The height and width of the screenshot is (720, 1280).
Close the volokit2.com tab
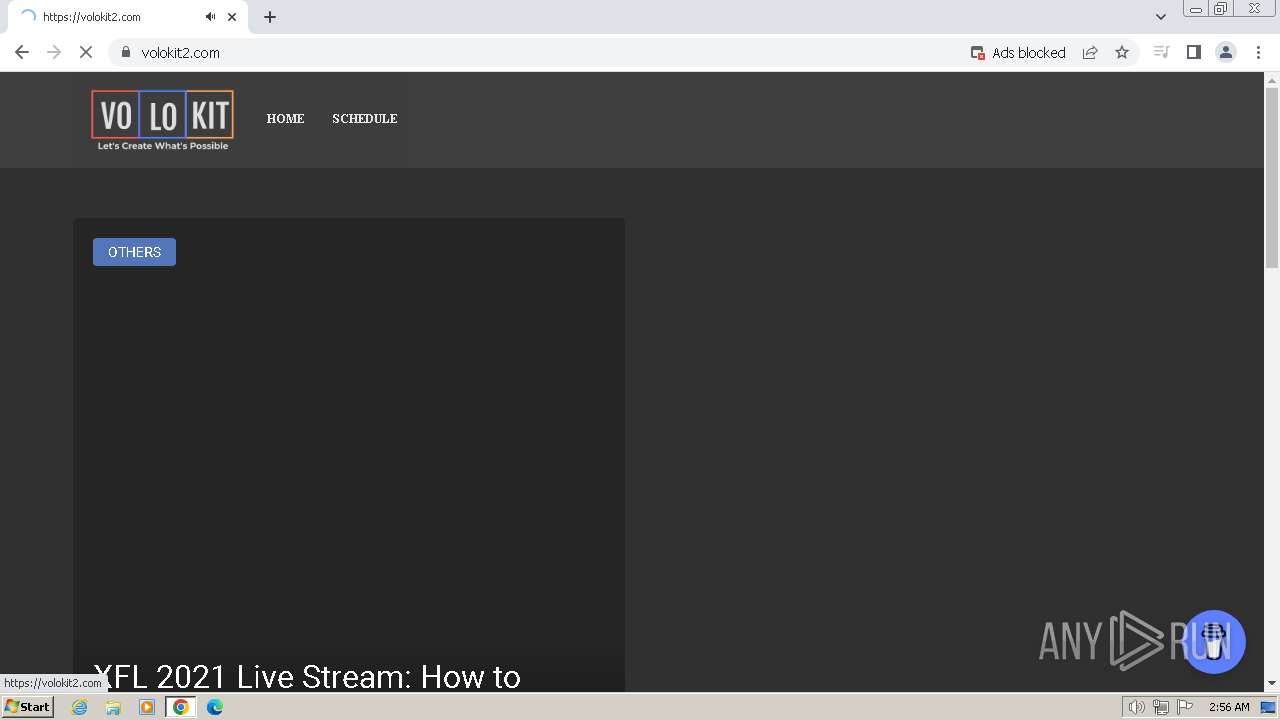point(232,17)
